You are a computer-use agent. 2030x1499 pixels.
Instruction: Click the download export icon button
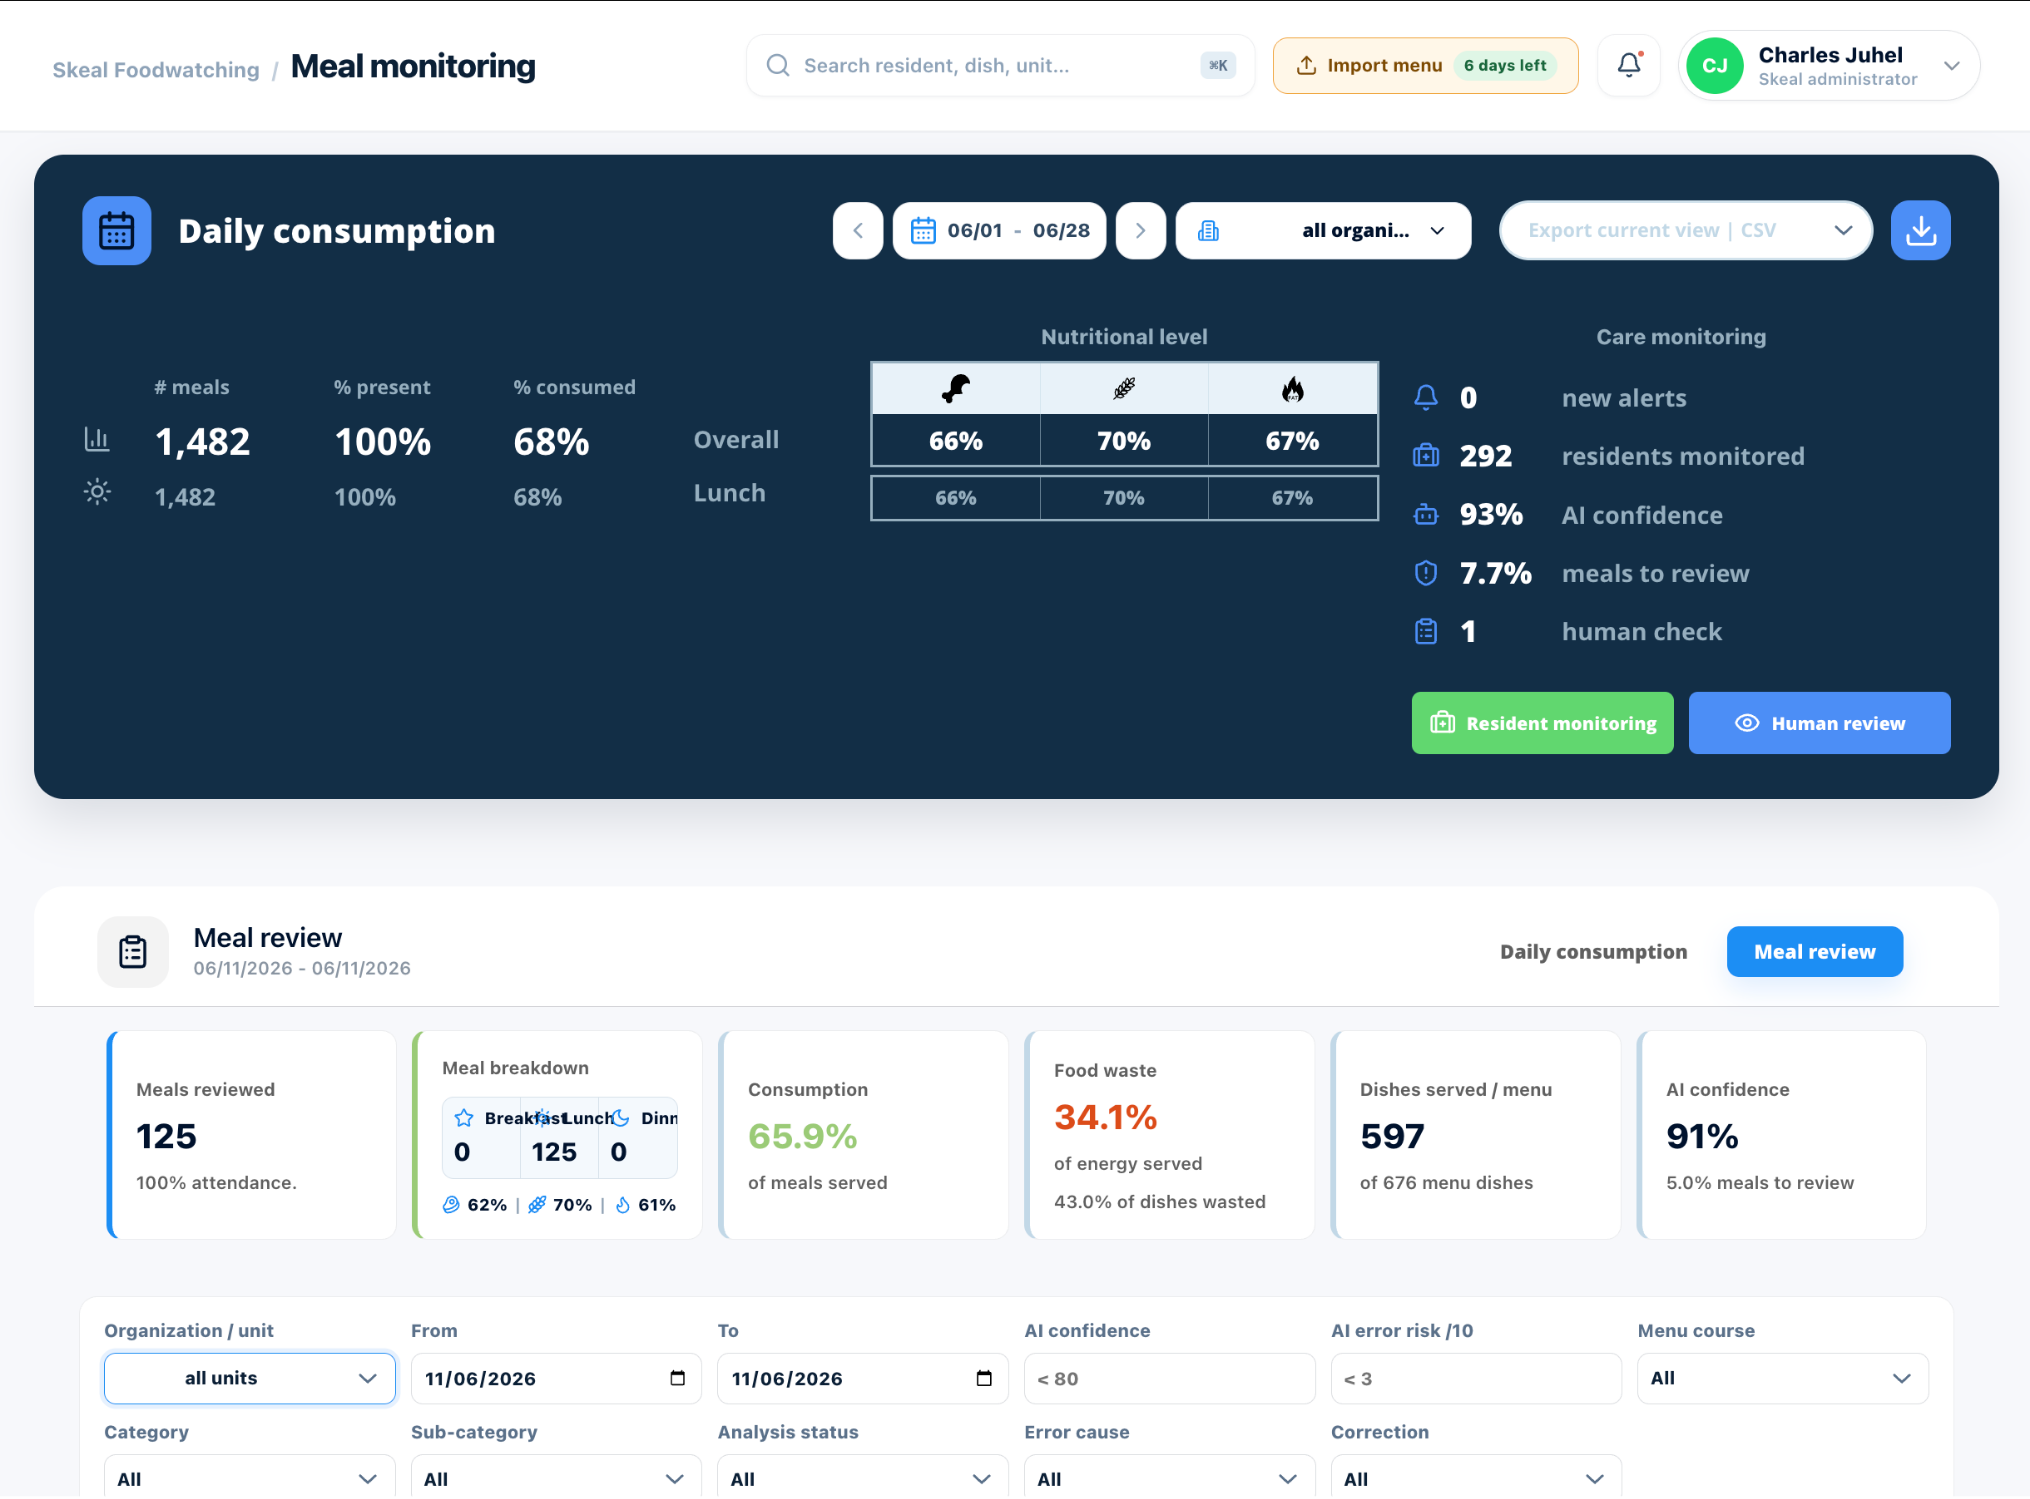(x=1920, y=231)
